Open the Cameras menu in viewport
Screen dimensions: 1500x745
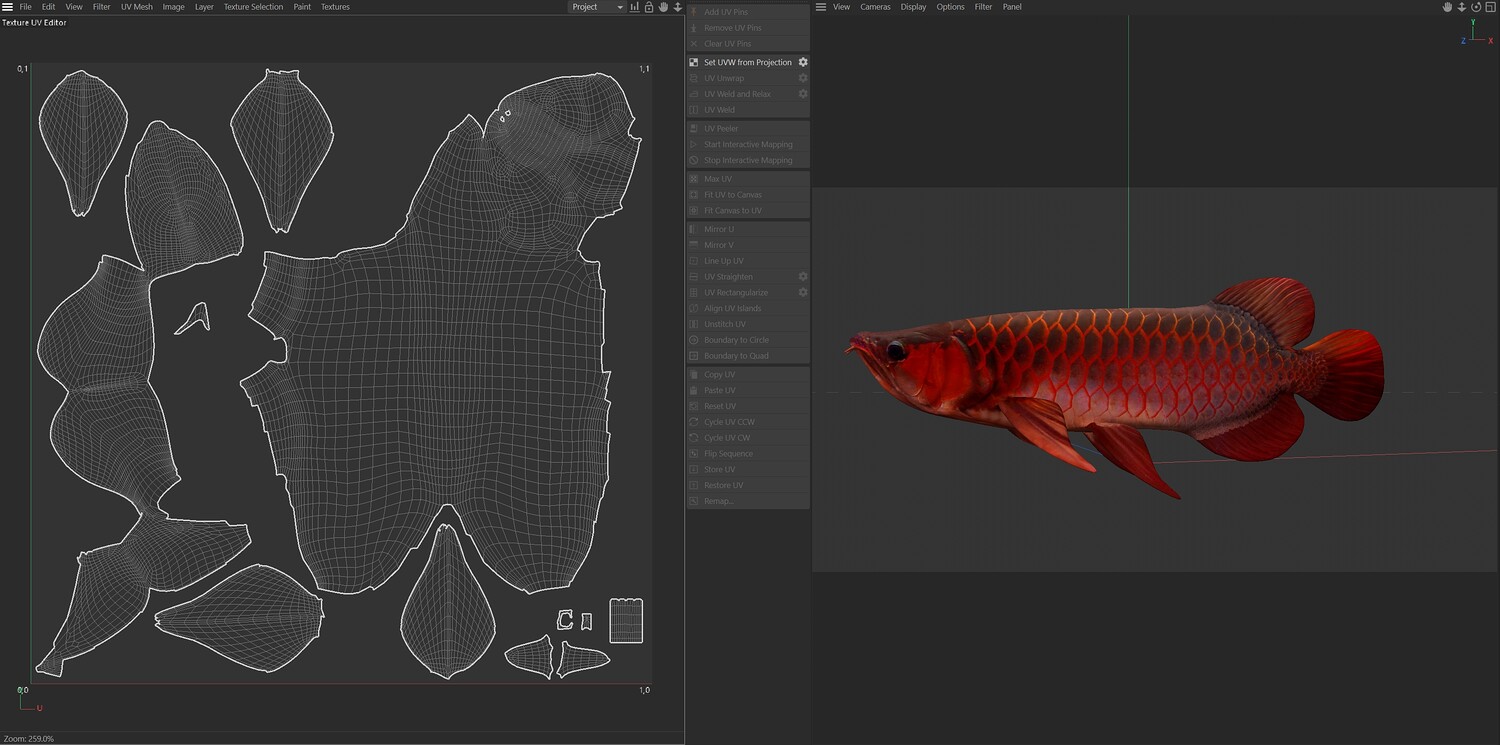click(x=875, y=7)
